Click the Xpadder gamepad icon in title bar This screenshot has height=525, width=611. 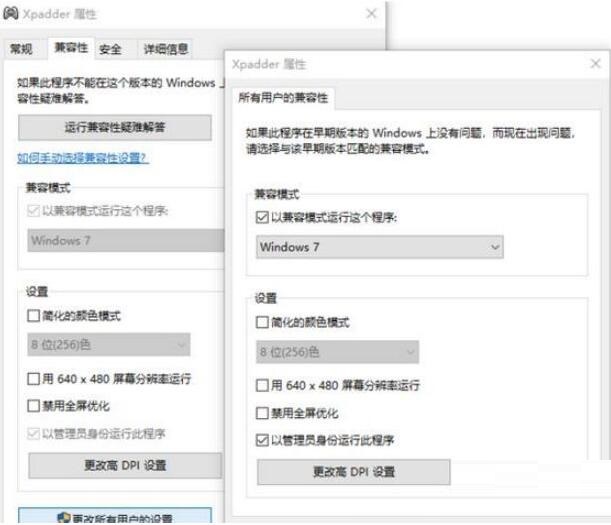click(x=11, y=13)
